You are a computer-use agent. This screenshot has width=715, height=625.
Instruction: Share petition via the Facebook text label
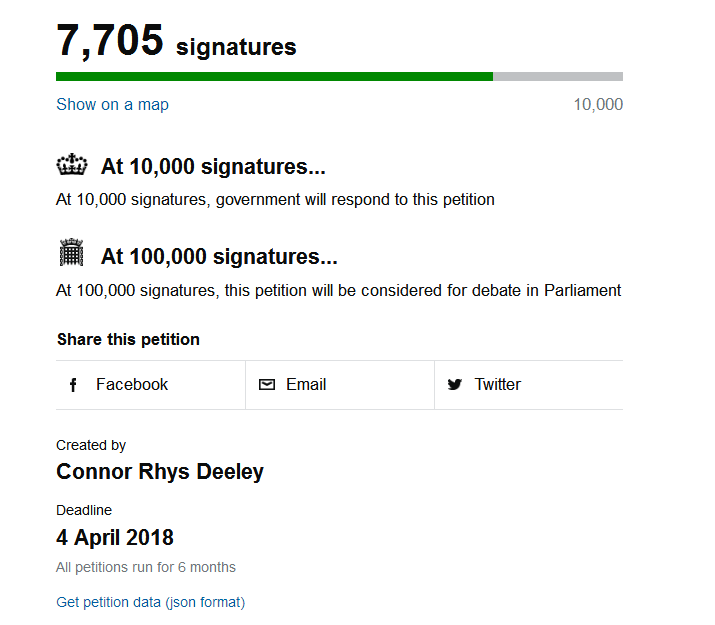[132, 385]
